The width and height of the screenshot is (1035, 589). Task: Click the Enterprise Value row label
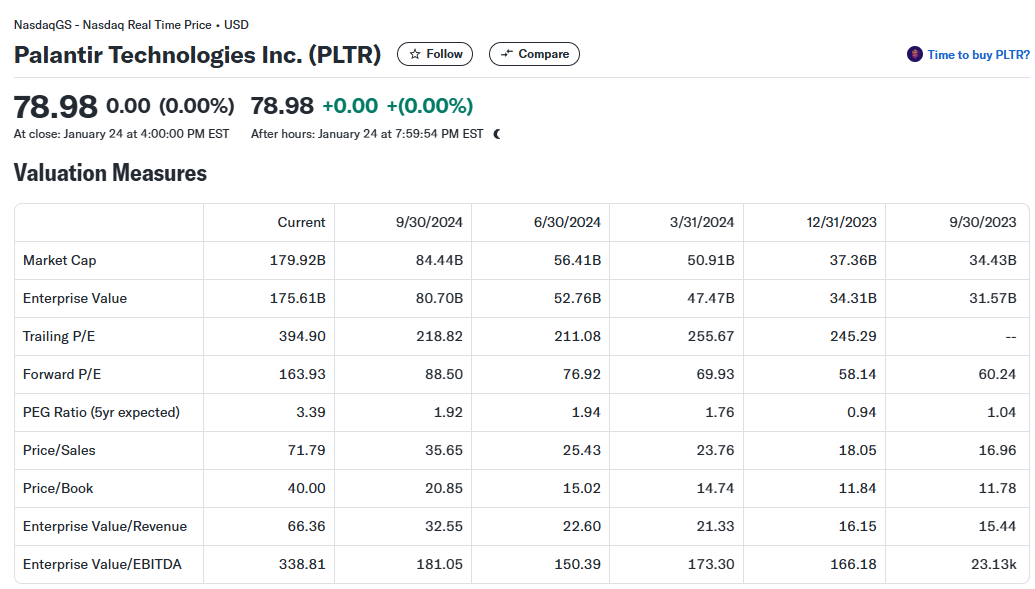tap(75, 298)
